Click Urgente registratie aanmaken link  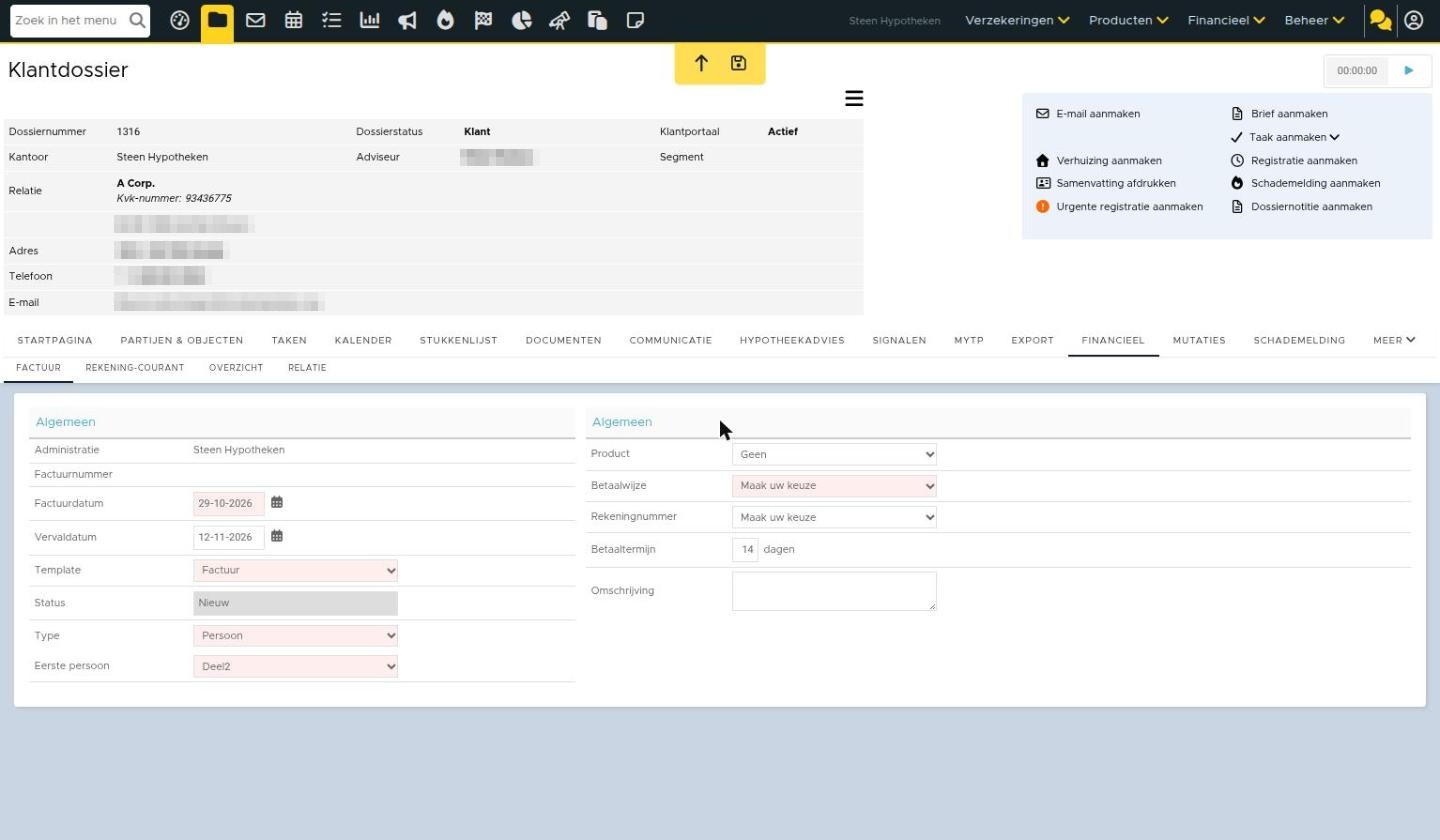tap(1129, 207)
